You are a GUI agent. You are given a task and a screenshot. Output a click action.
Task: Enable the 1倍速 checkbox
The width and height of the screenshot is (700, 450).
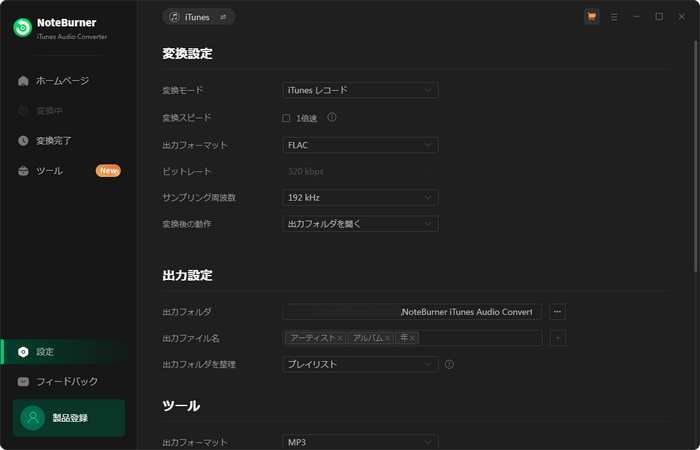point(286,118)
